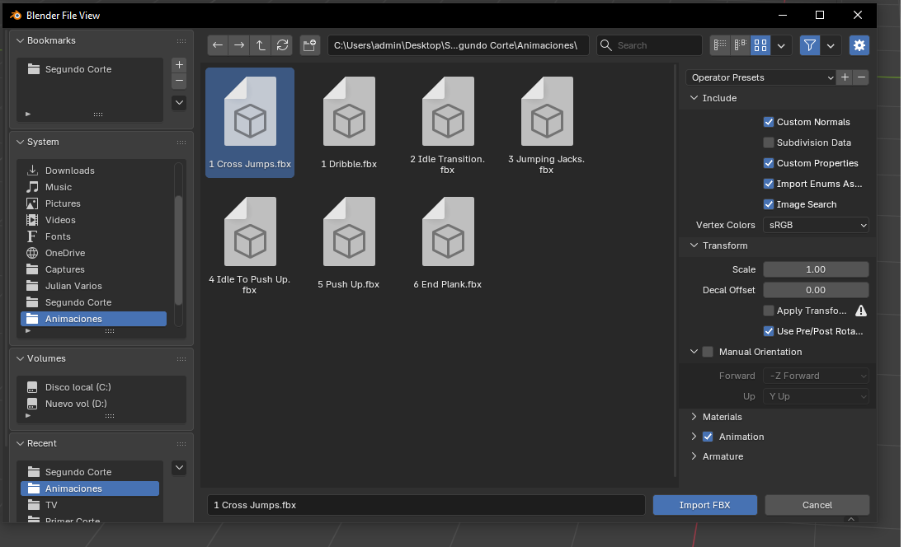
Task: Toggle the file filter funnel icon
Action: (x=809, y=45)
